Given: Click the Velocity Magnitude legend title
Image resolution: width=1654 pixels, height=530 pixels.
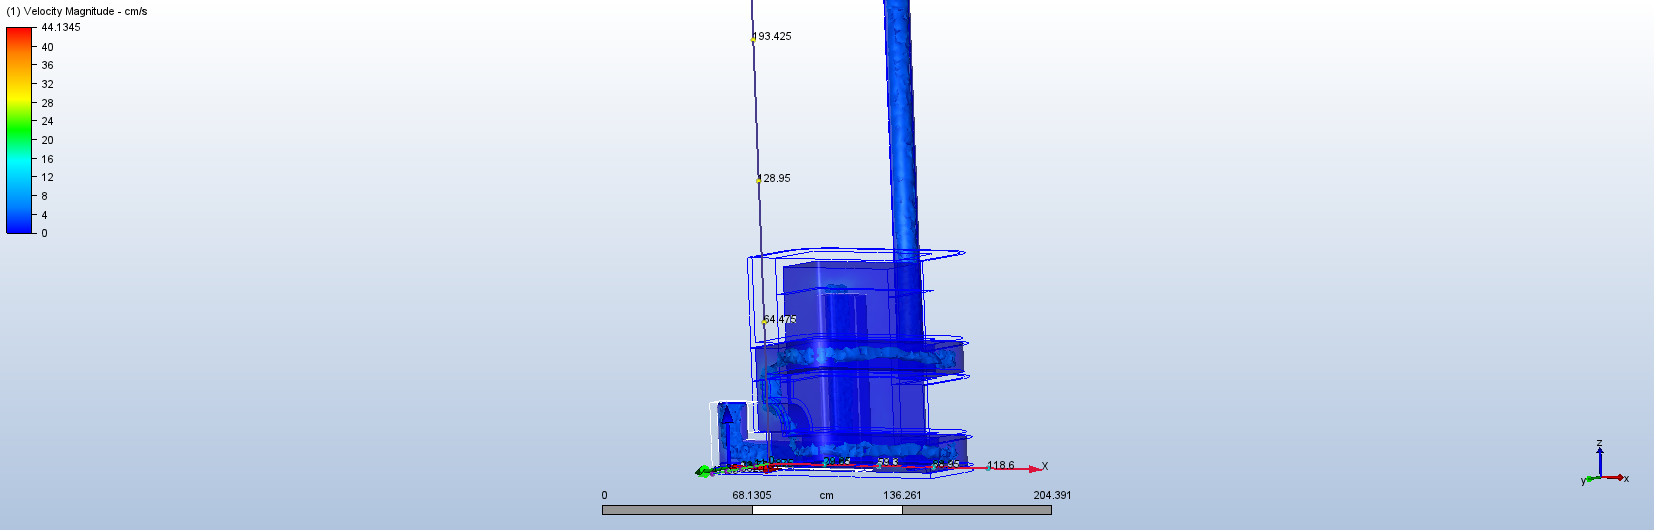Looking at the screenshot, I should click(x=77, y=11).
